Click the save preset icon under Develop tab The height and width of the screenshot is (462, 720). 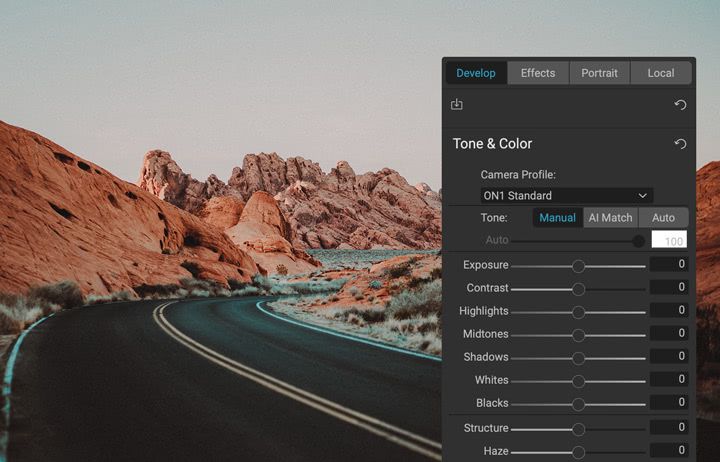coord(456,105)
